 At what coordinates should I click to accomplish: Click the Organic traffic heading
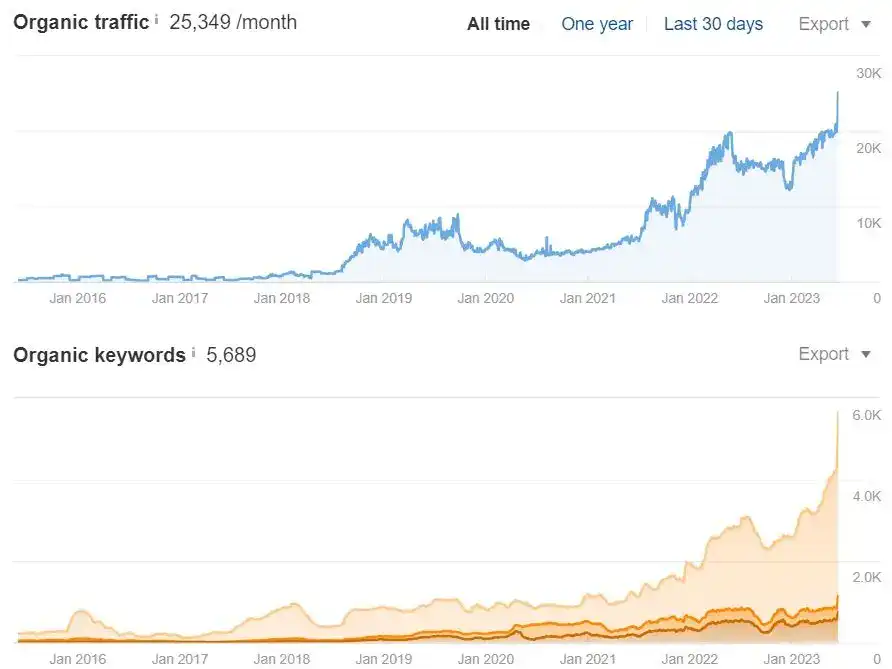click(x=81, y=22)
